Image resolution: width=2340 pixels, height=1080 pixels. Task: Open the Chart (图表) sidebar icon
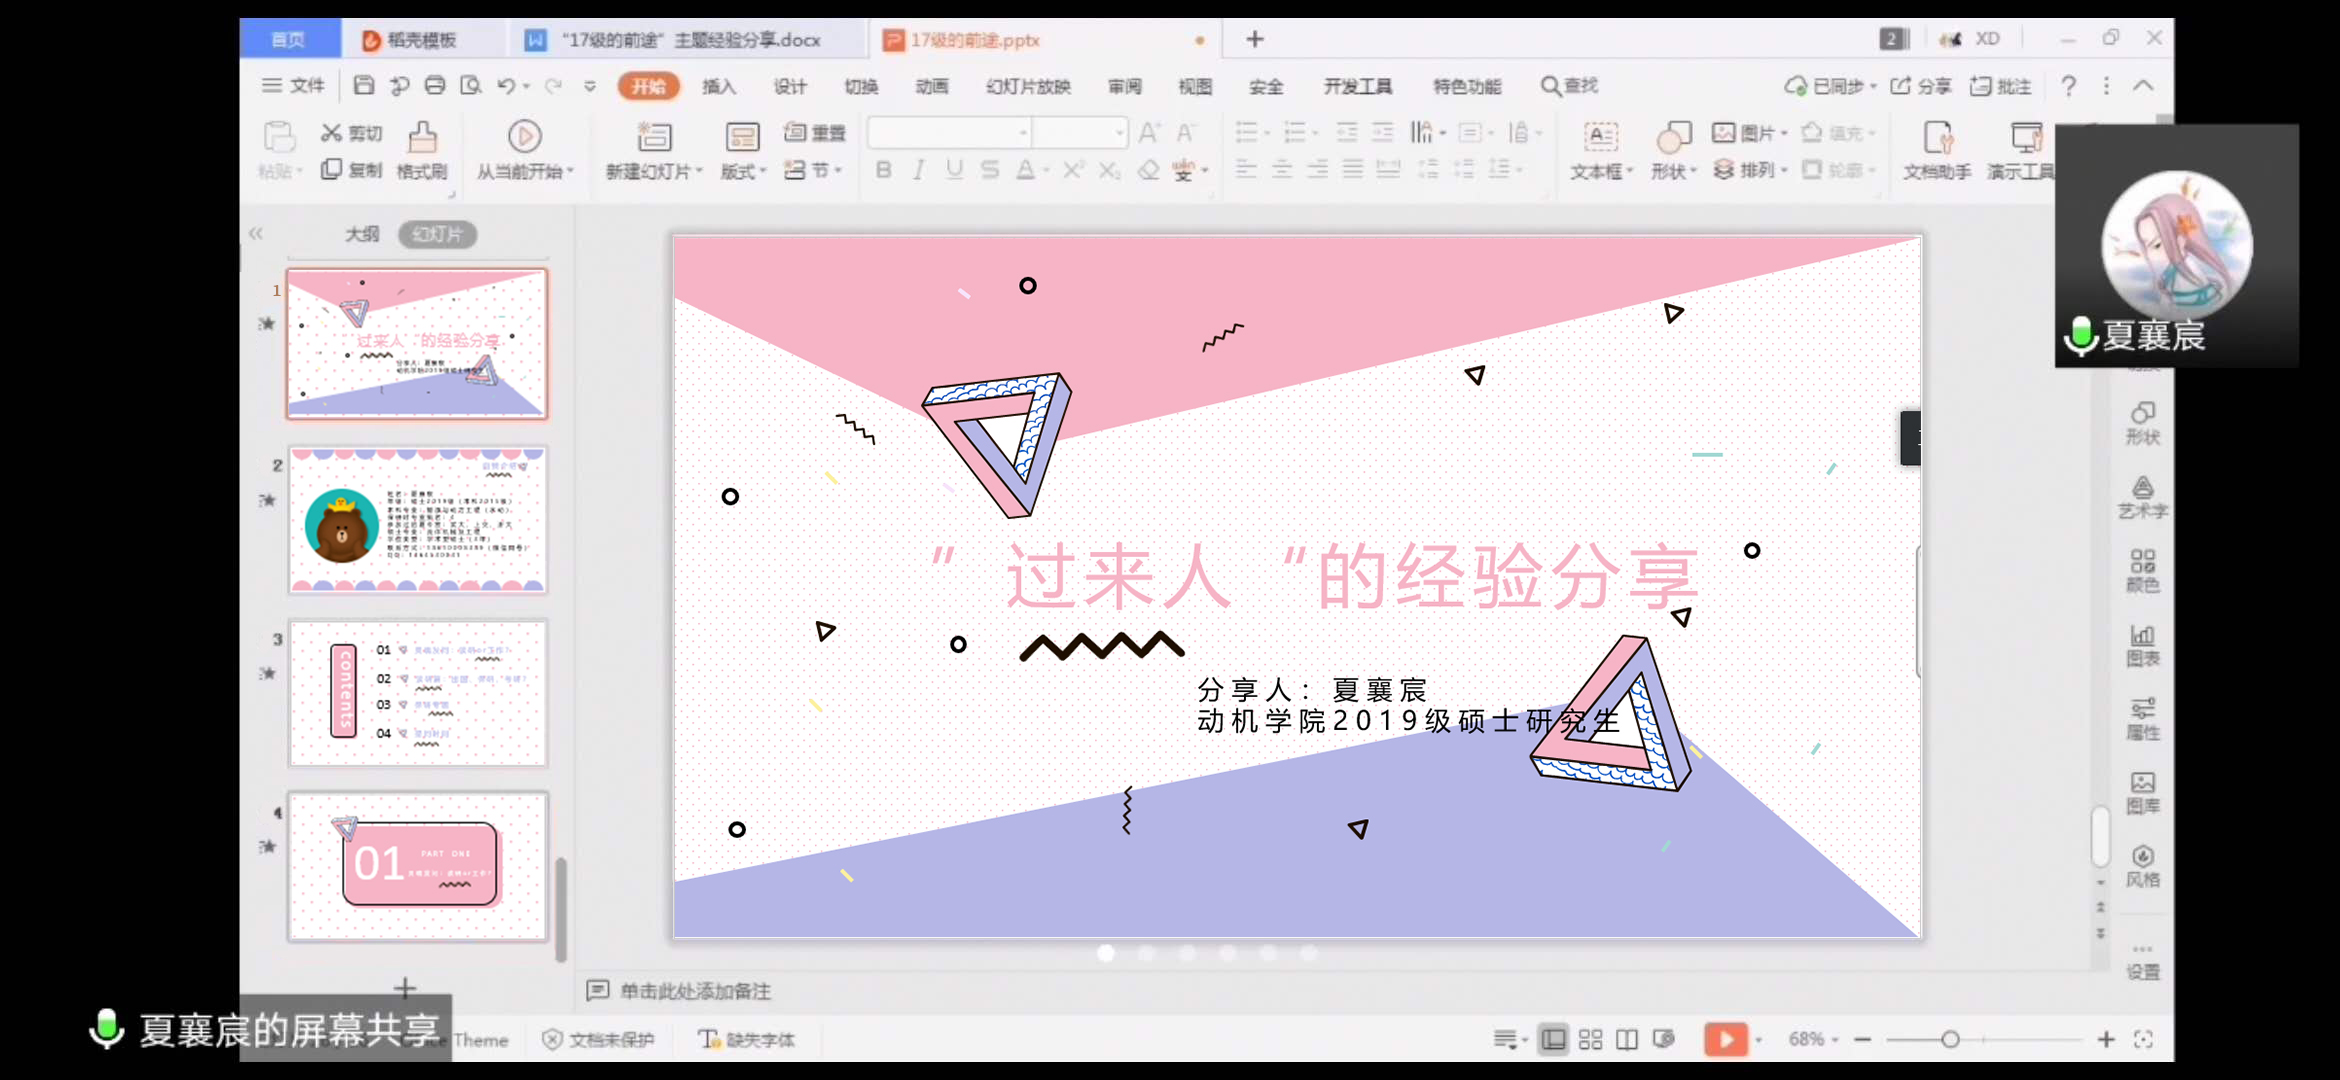(x=2142, y=645)
